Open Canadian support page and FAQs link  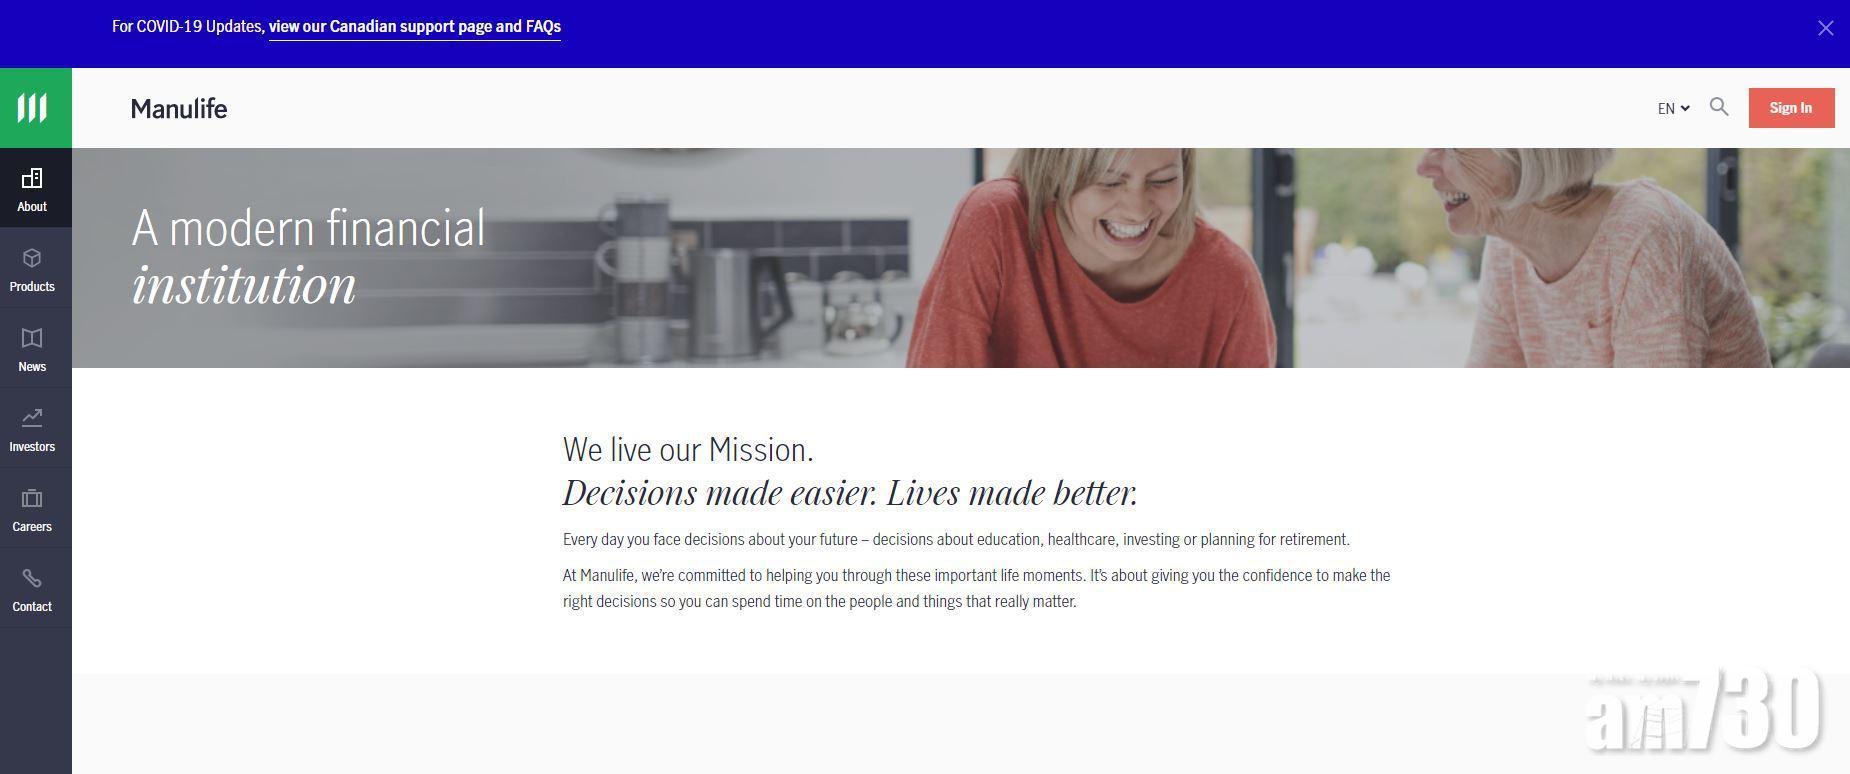tap(415, 27)
